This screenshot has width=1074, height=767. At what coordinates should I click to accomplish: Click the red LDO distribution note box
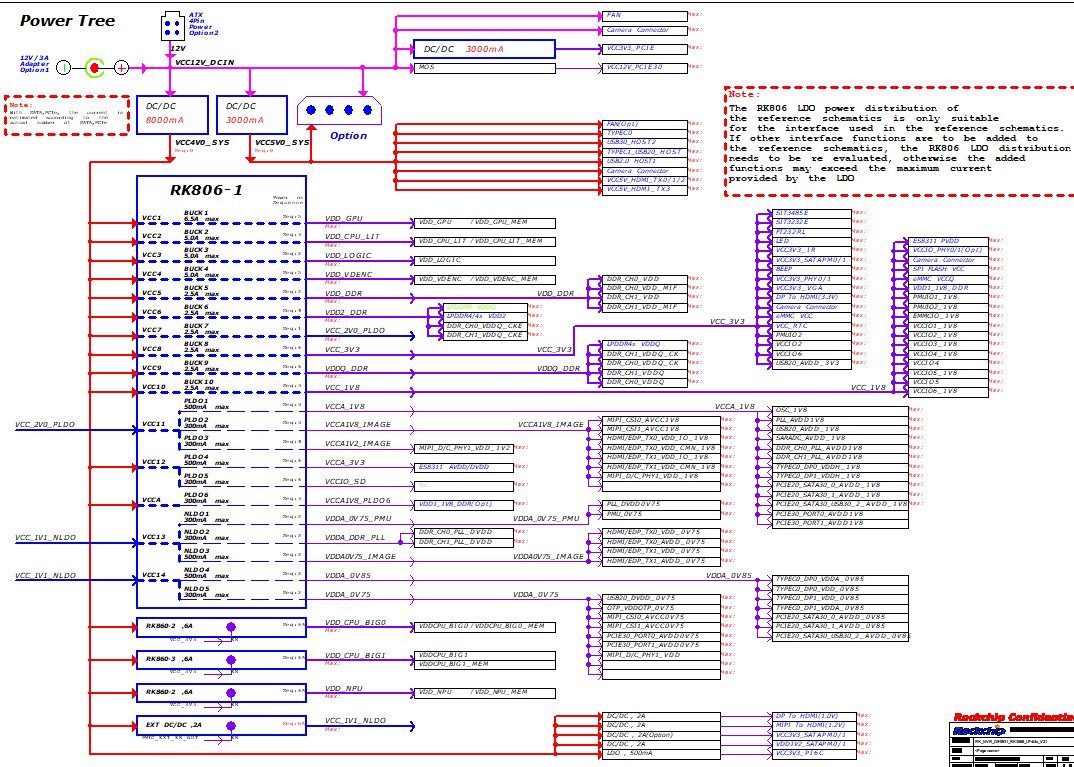896,137
